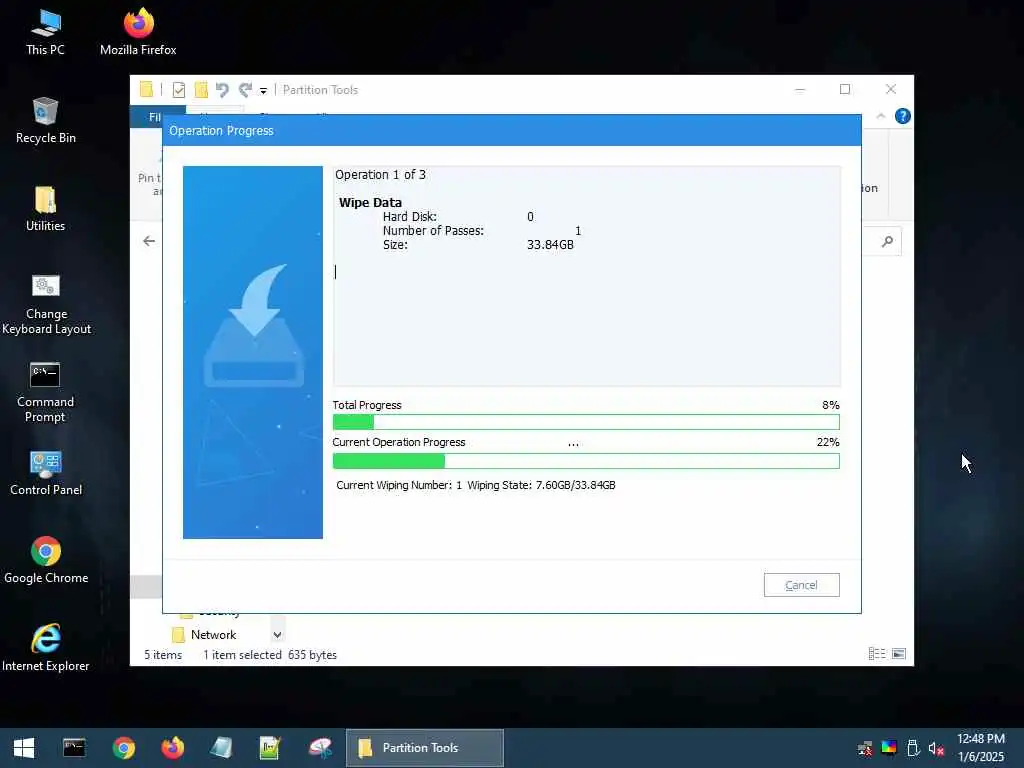Click the 'Operation 1 of 3' text
Image resolution: width=1024 pixels, height=768 pixels.
click(381, 174)
